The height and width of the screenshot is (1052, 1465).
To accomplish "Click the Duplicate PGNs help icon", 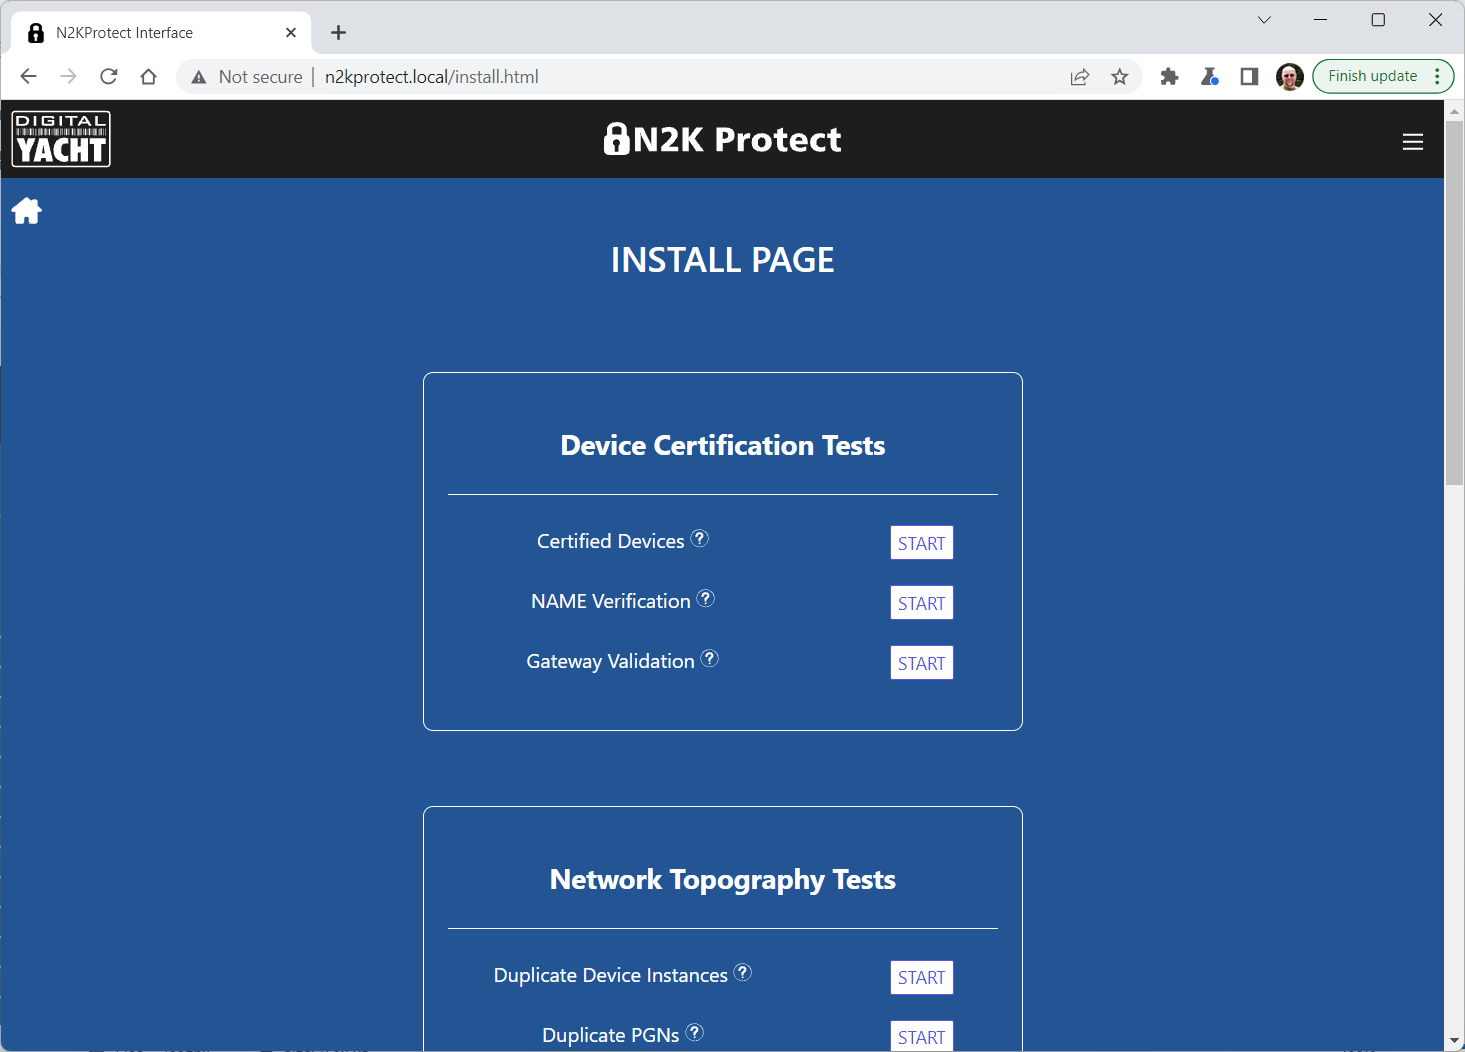I will 695,1033.
